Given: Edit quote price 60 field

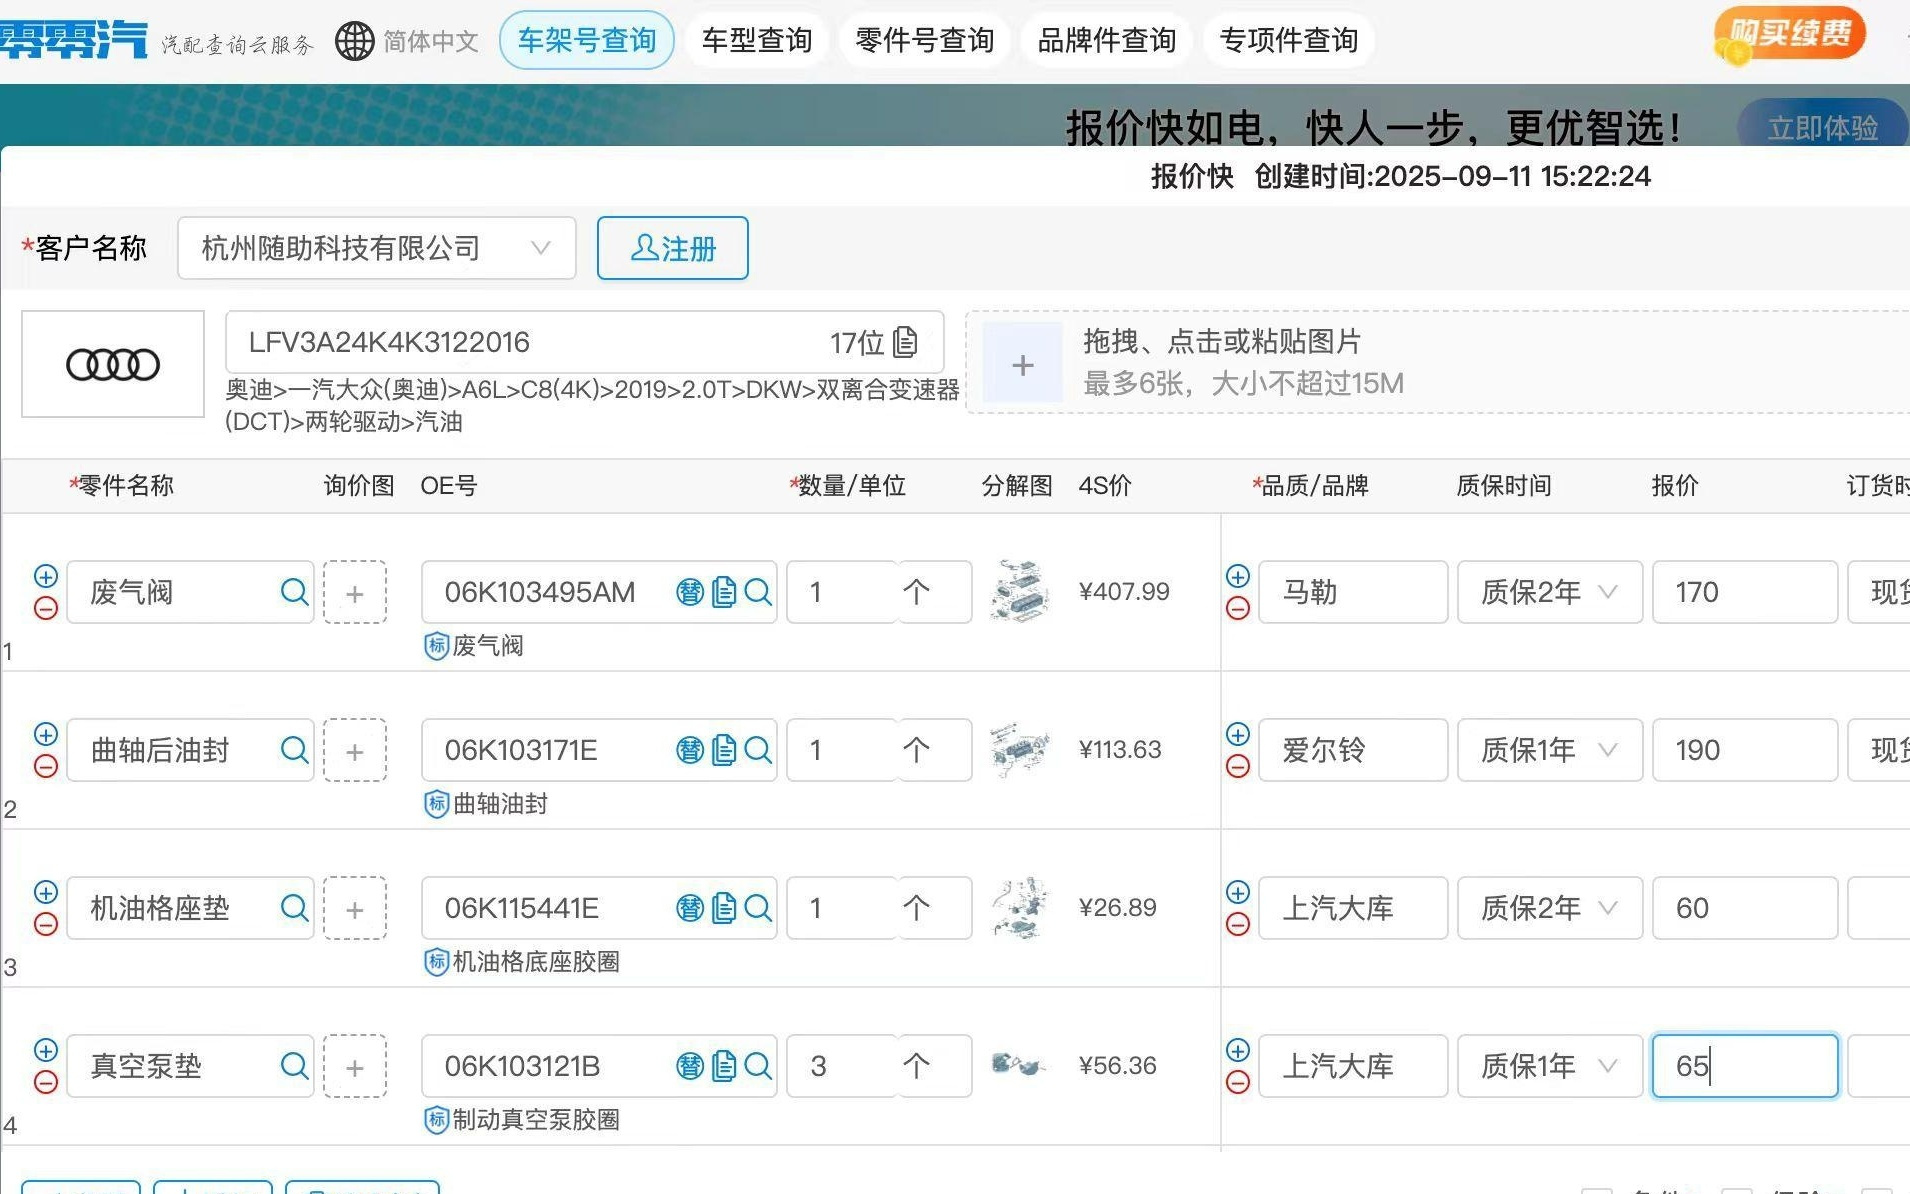Looking at the screenshot, I should tap(1745, 908).
